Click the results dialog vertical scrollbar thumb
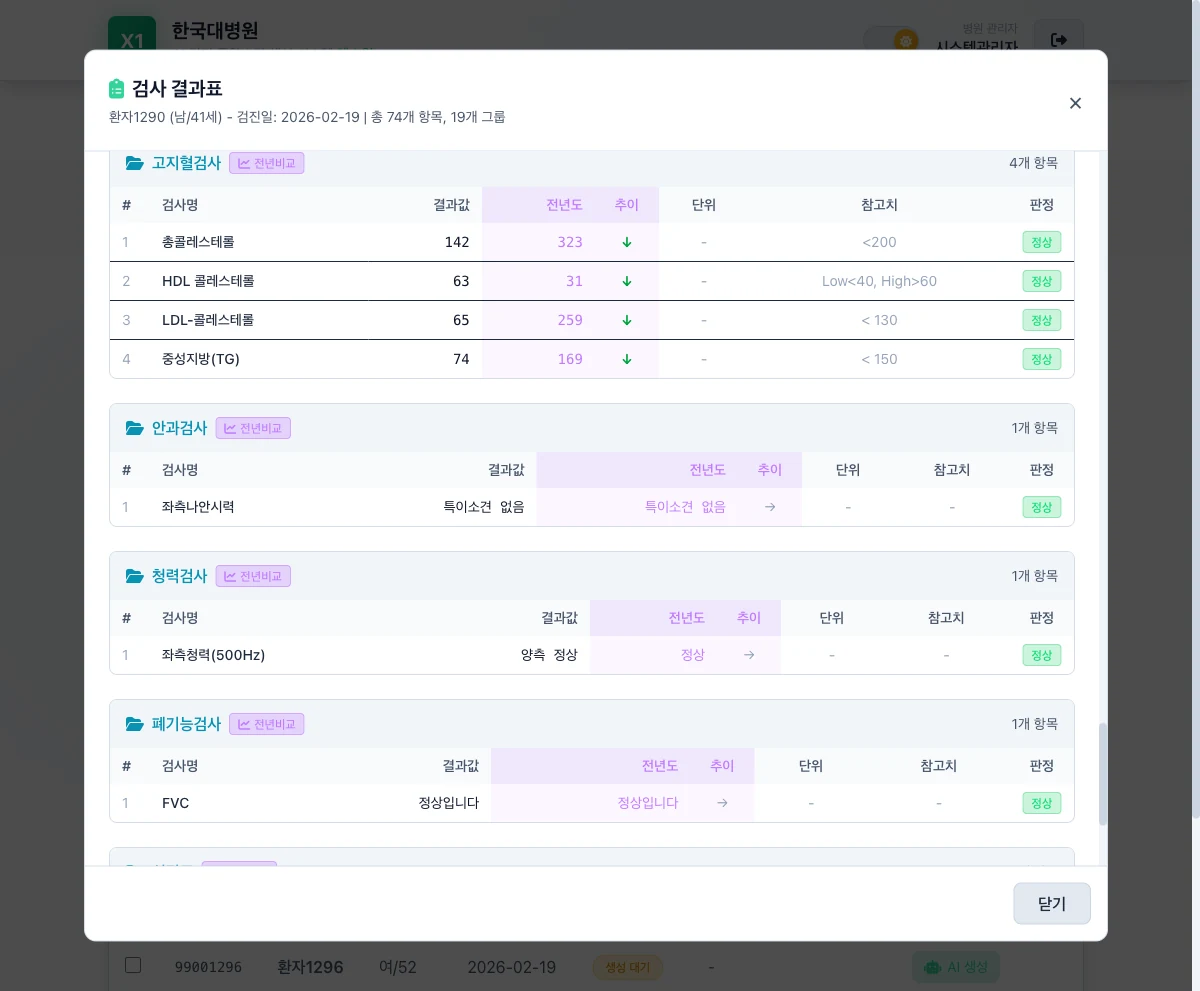The width and height of the screenshot is (1200, 991). pos(1103,774)
